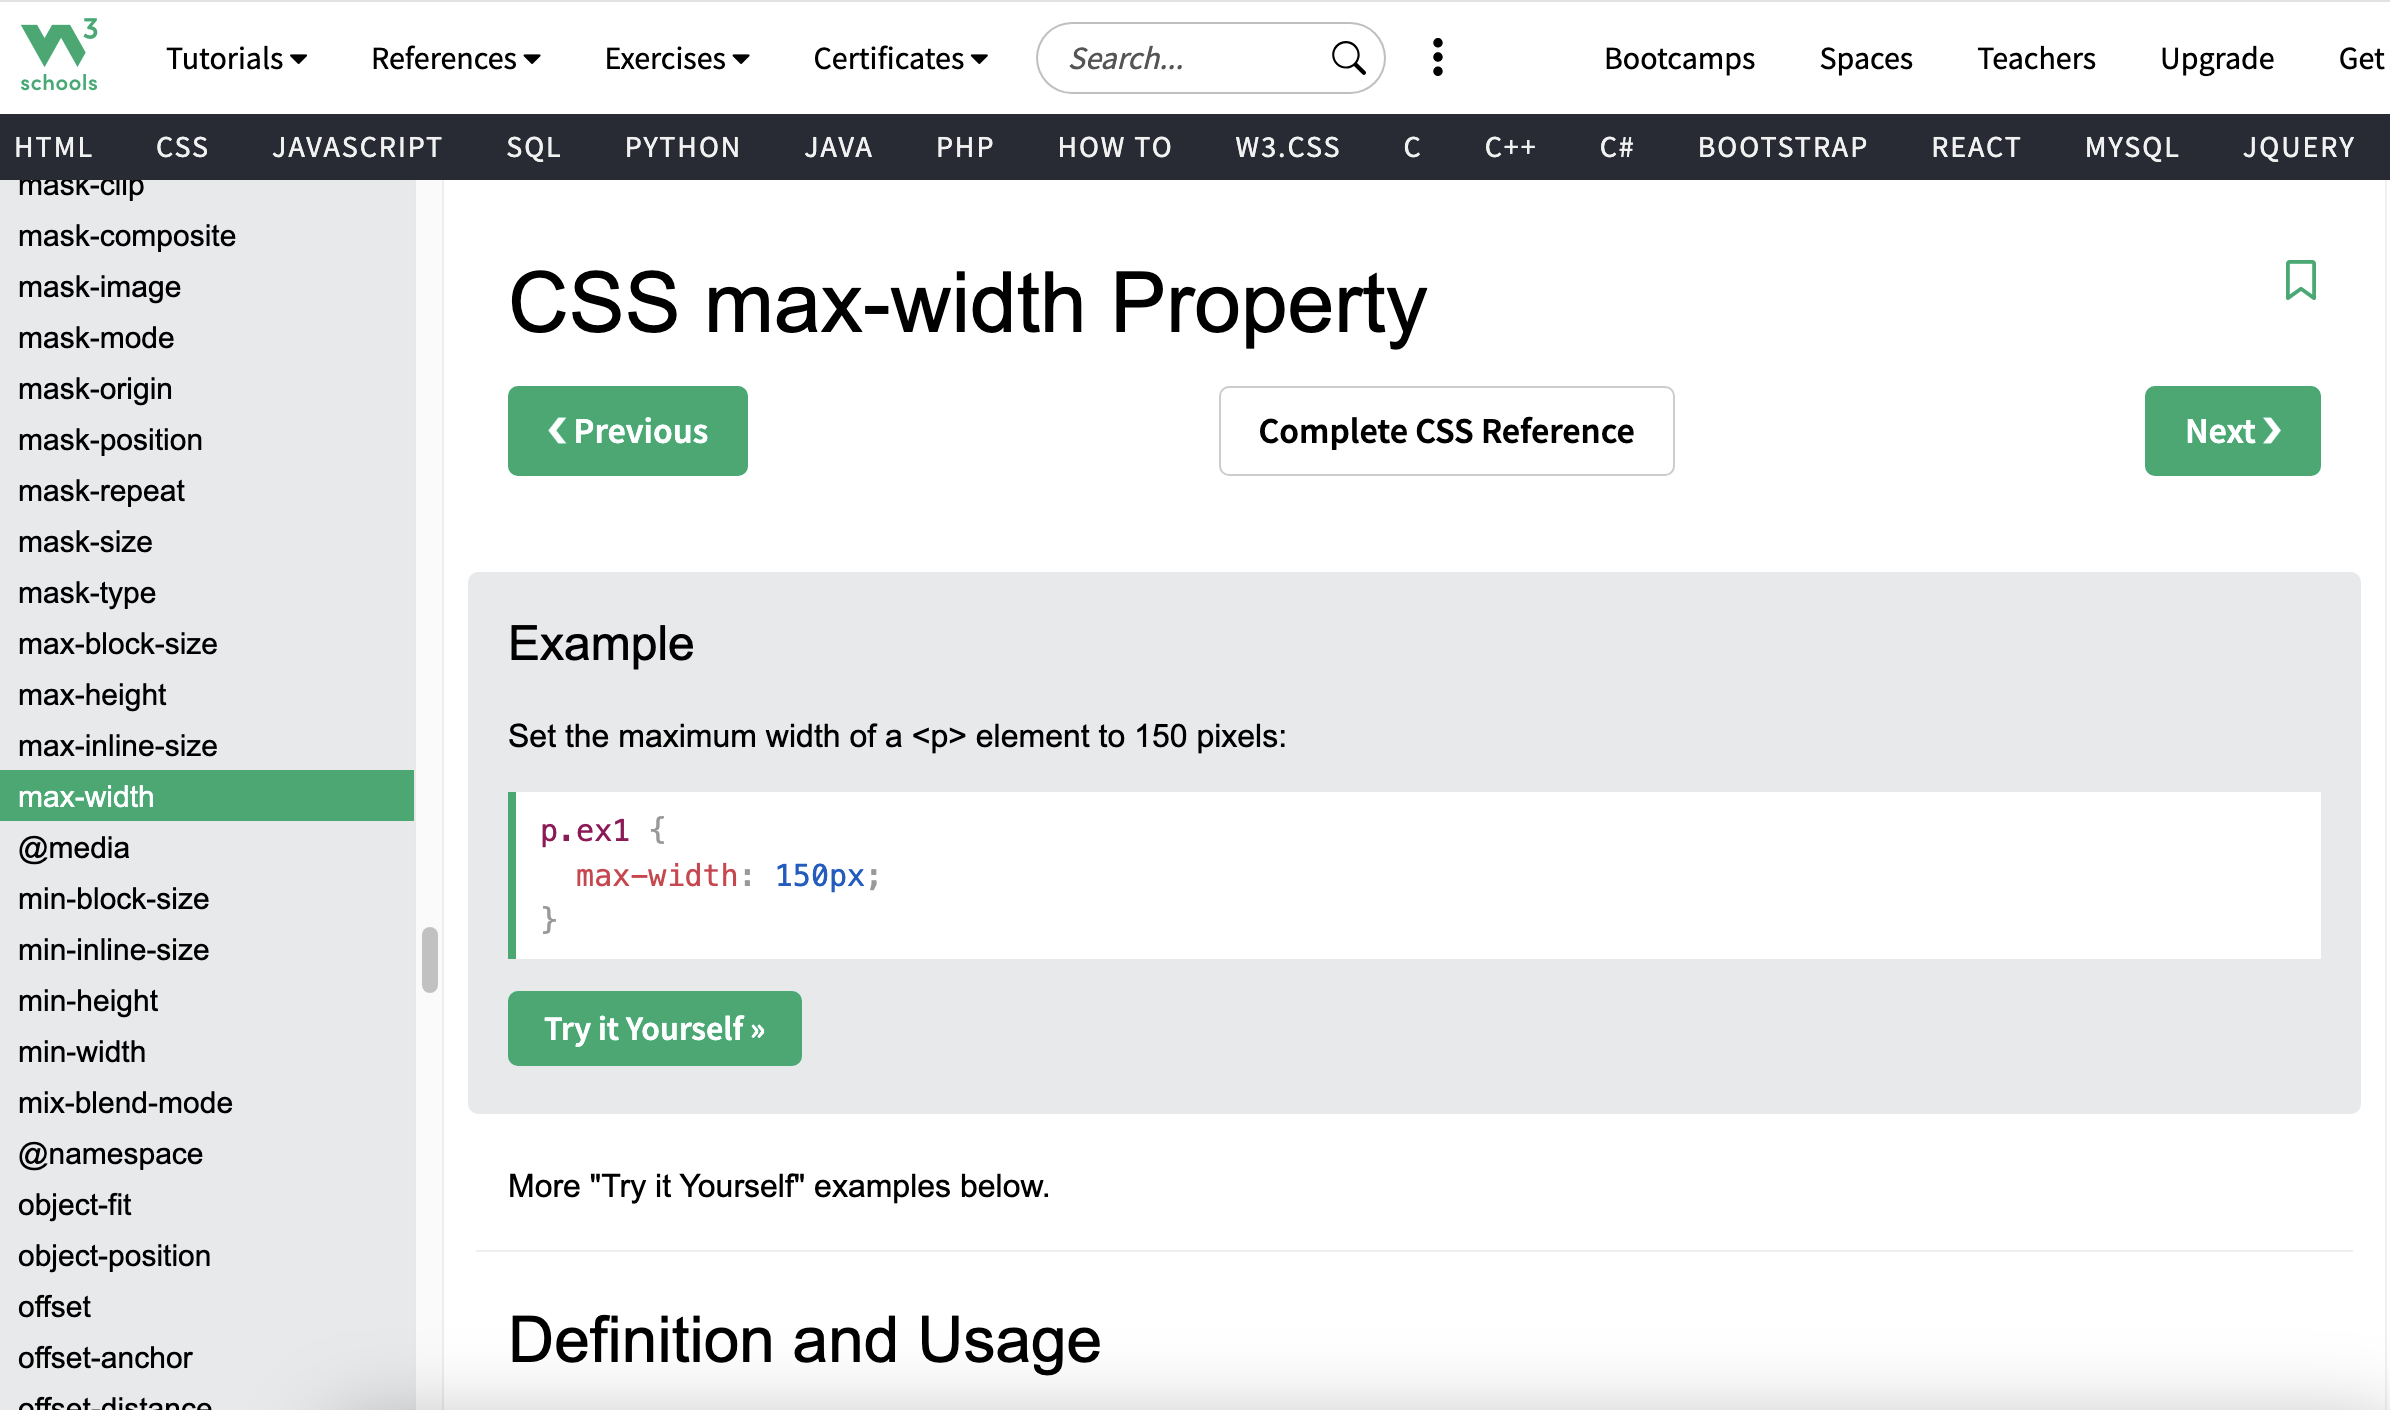This screenshot has width=2390, height=1410.
Task: Select max-height in the sidebar
Action: click(92, 694)
